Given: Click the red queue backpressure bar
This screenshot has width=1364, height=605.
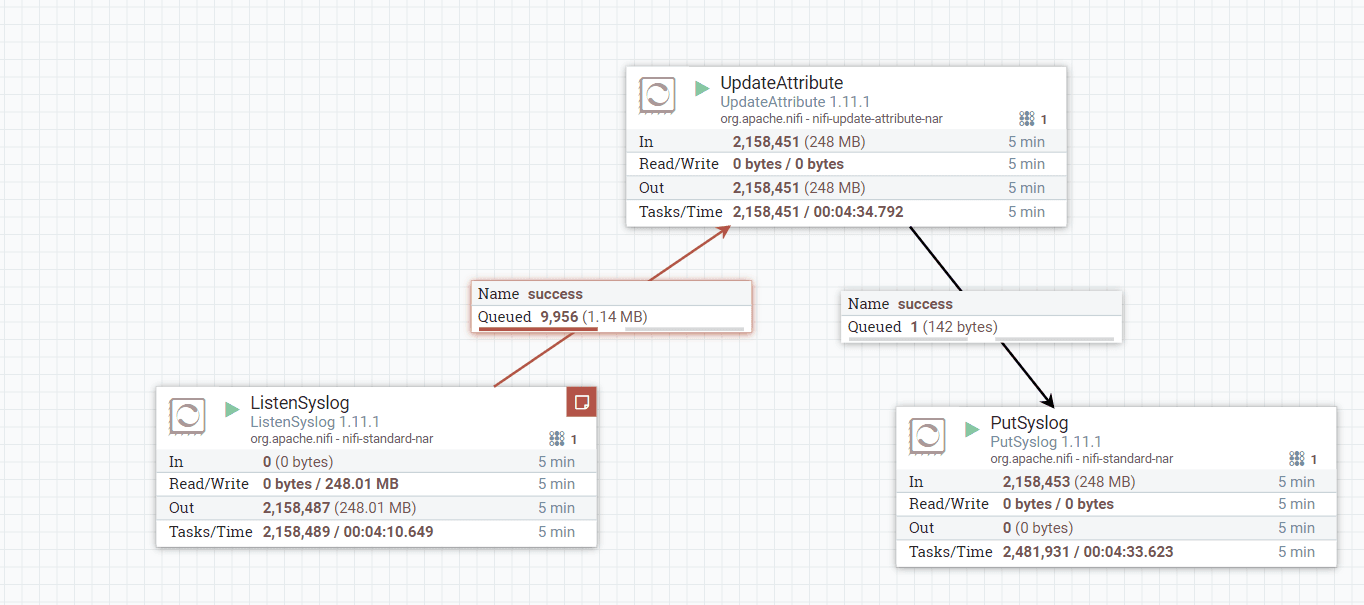Looking at the screenshot, I should 538,328.
